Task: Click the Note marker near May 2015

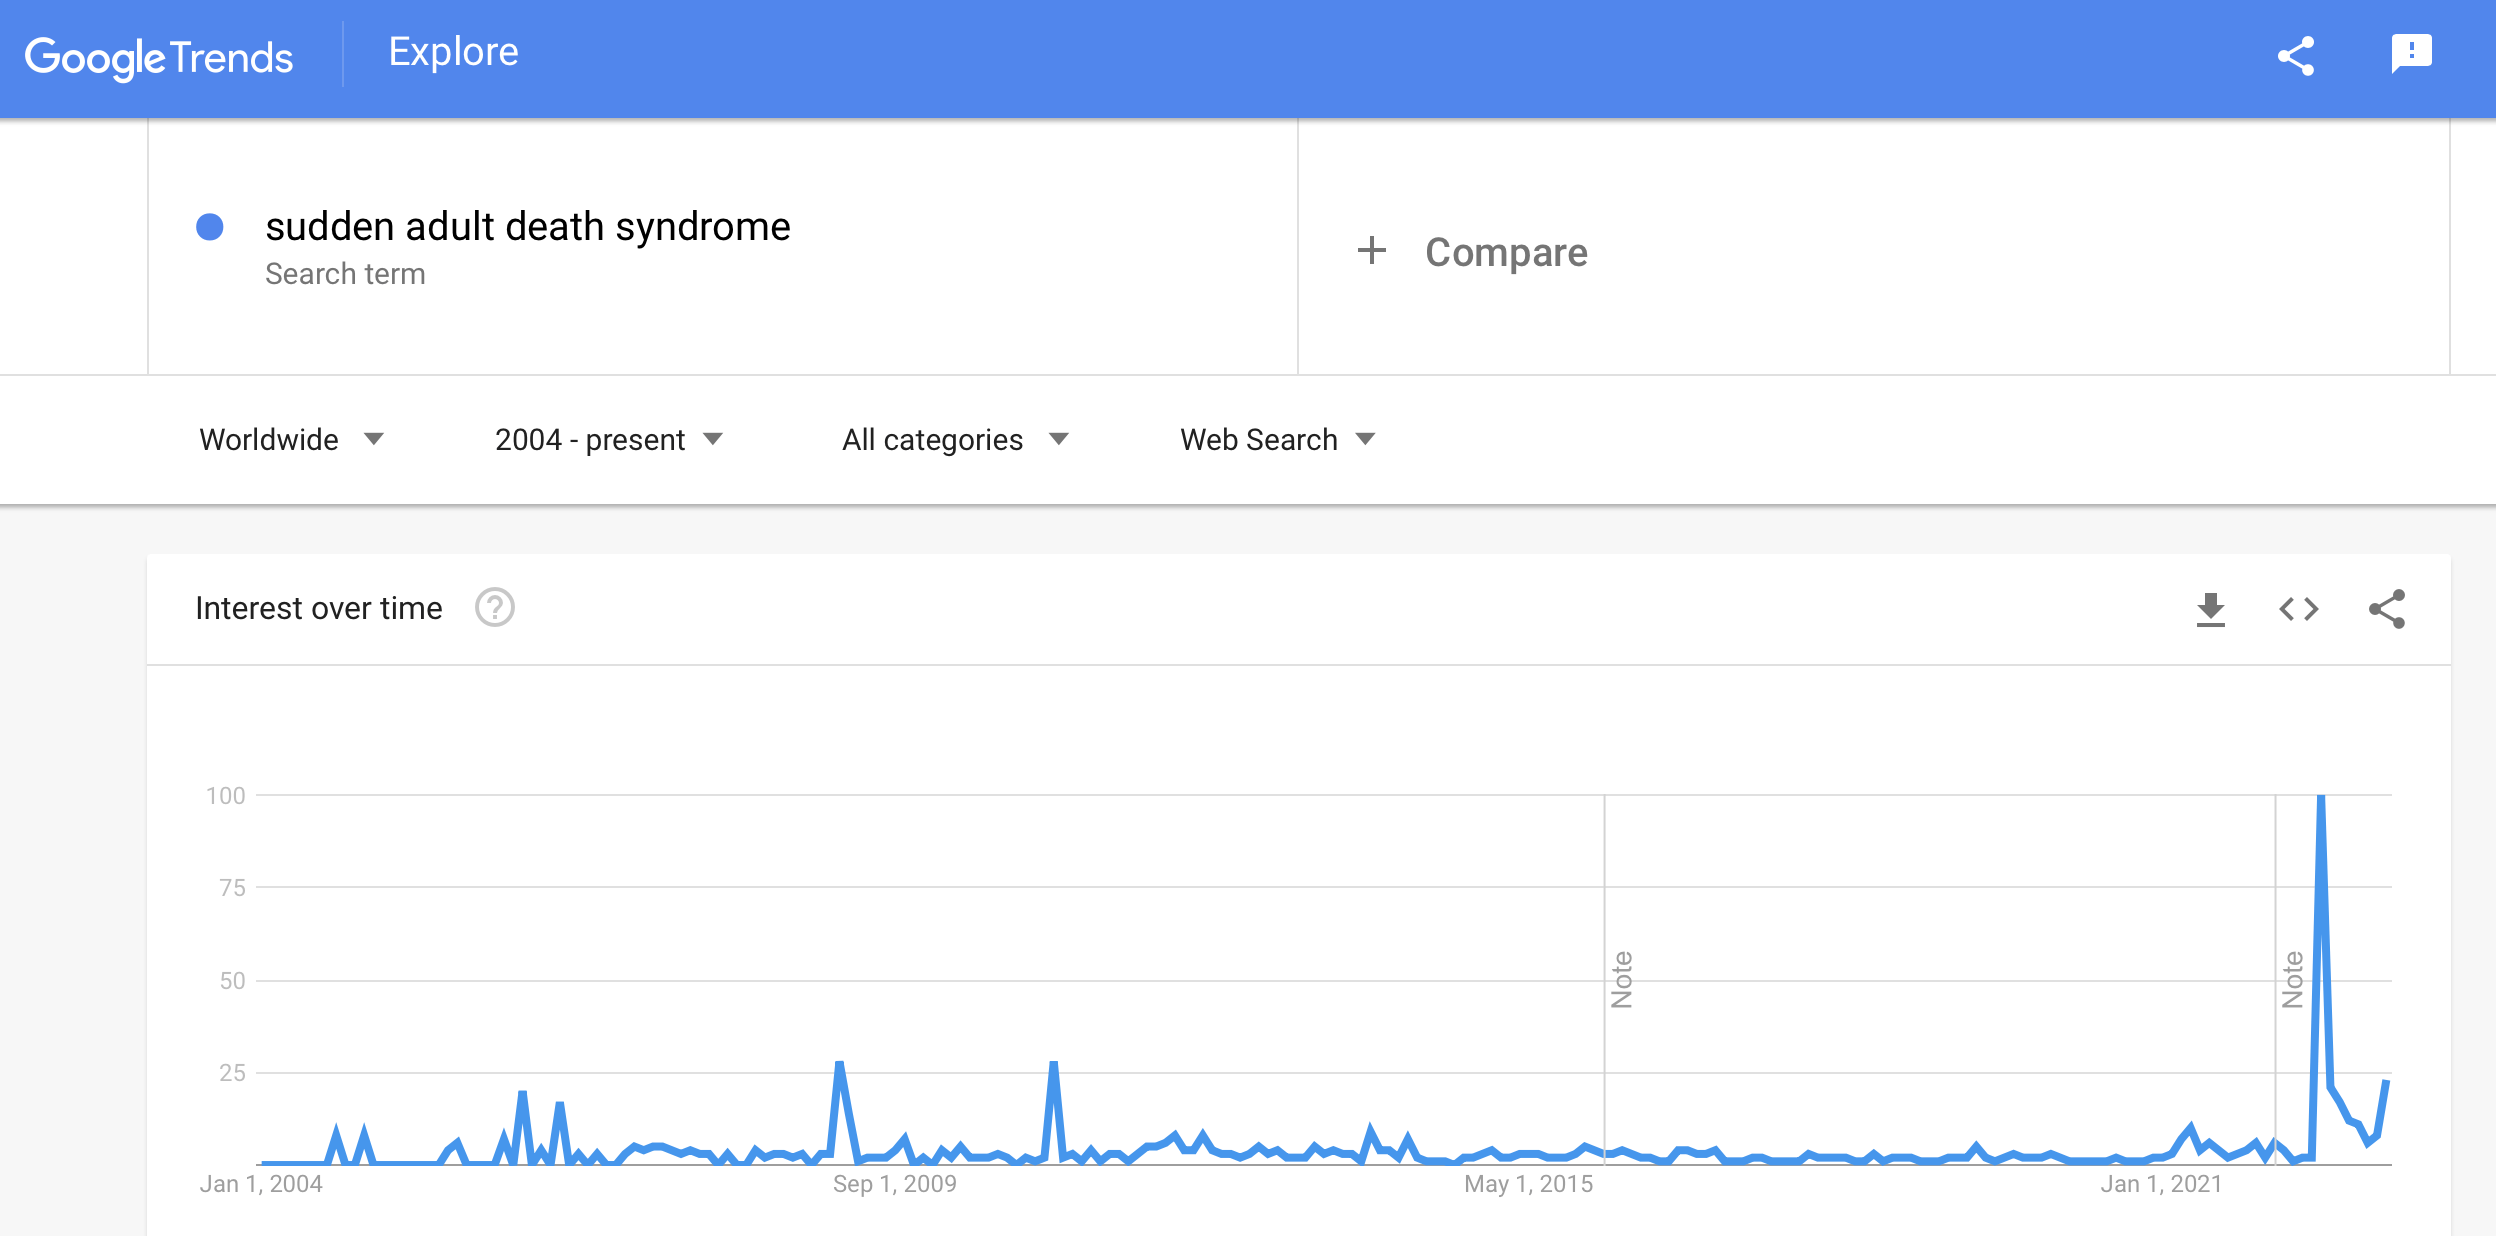Action: tap(1621, 979)
